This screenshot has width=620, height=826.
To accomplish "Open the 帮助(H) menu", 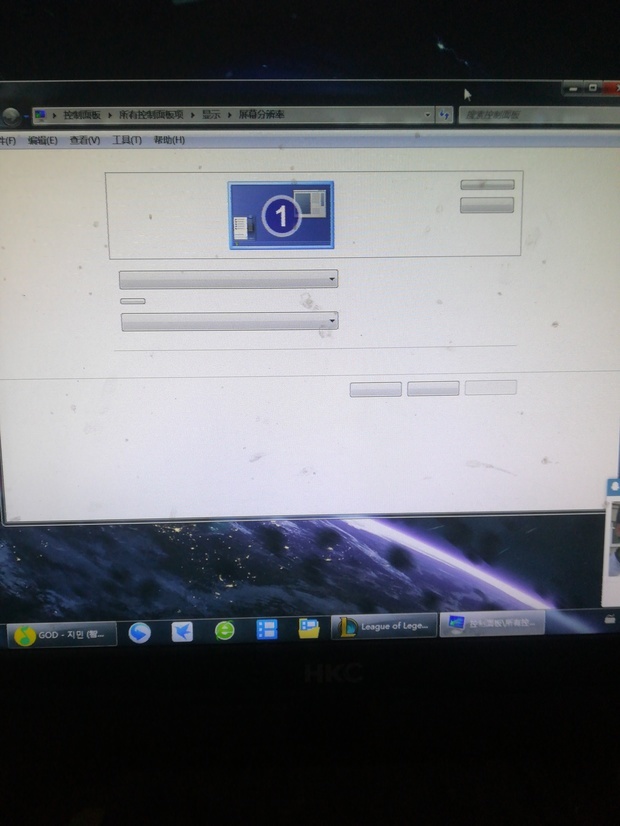I will pos(169,140).
